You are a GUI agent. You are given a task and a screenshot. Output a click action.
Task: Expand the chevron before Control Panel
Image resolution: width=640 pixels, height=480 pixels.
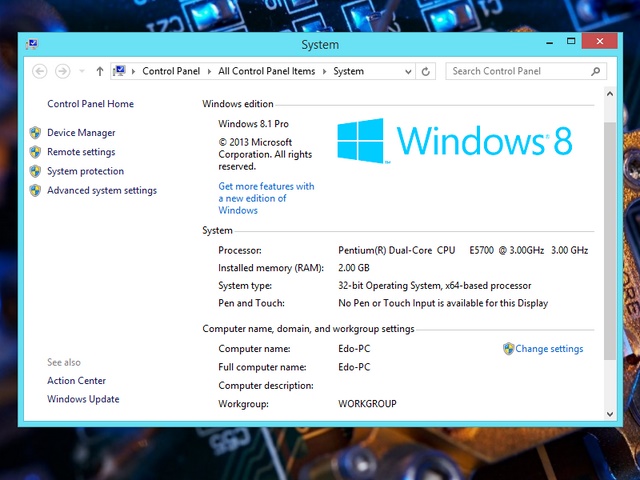pyautogui.click(x=133, y=71)
